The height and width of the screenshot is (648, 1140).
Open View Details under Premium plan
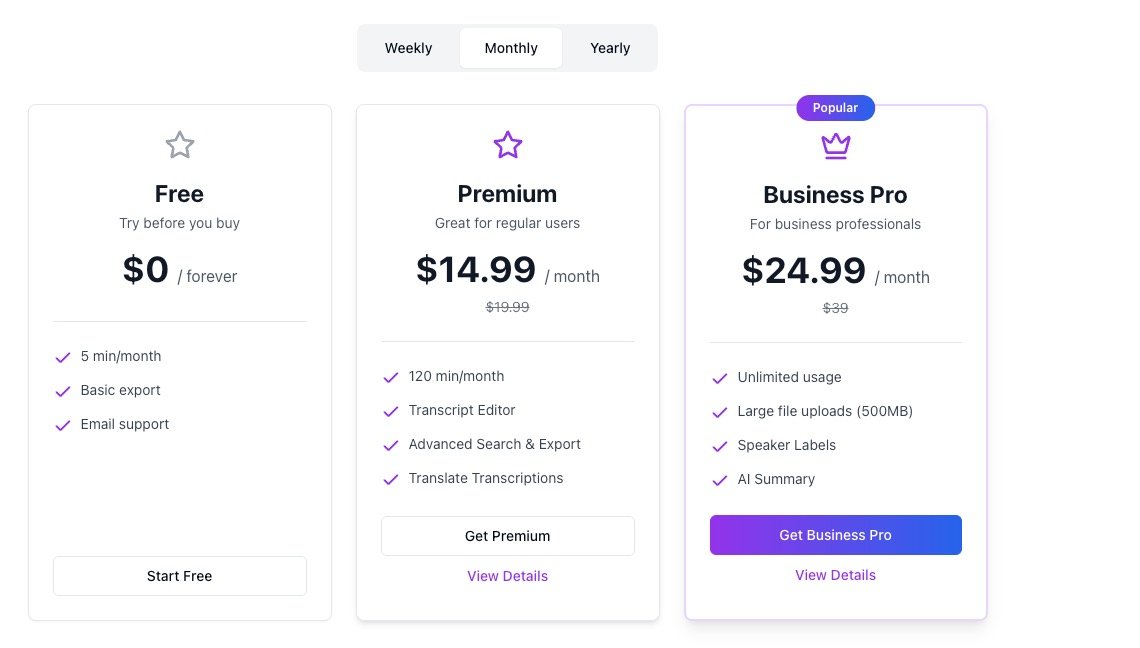[x=508, y=576]
